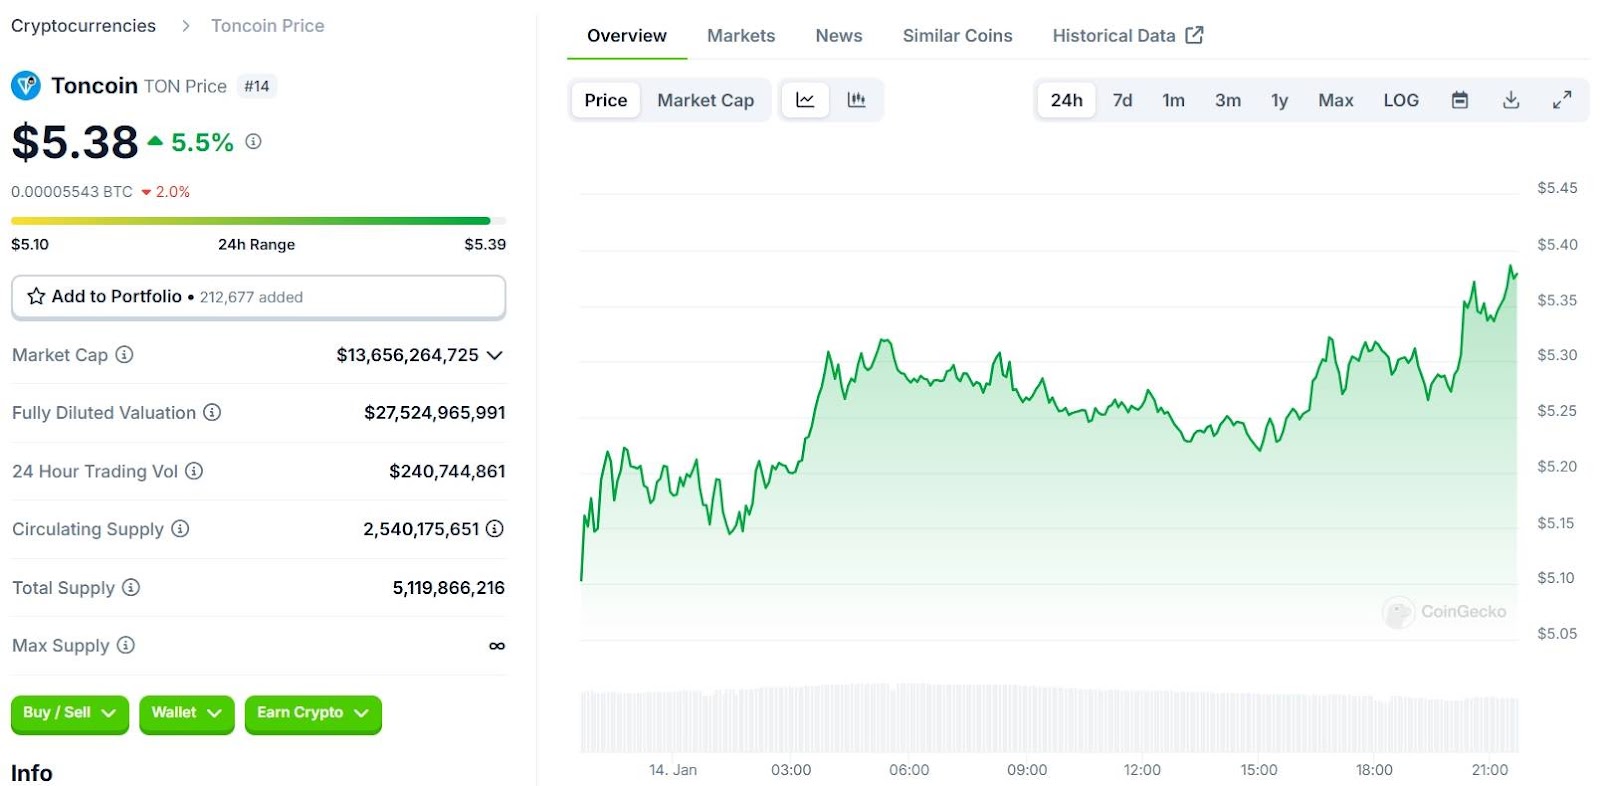Open info icon next to 5.5% change
Viewport: 1600px width, 786px height.
click(253, 142)
